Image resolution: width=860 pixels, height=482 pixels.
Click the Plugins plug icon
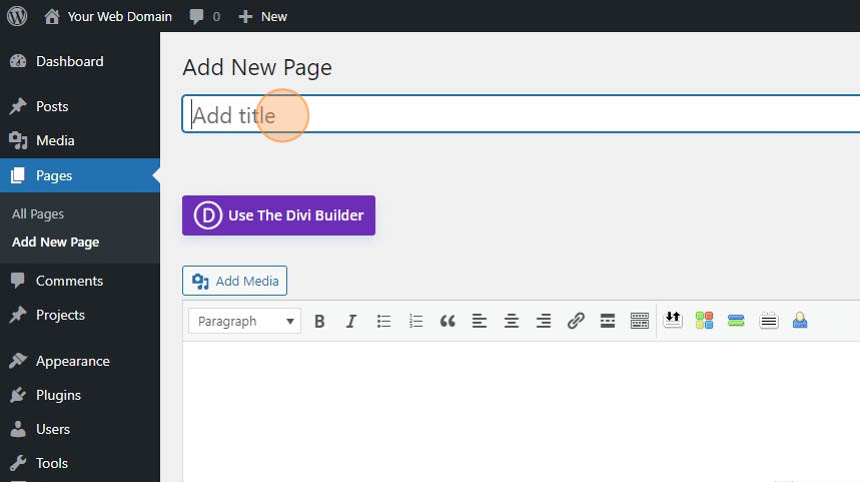[18, 395]
